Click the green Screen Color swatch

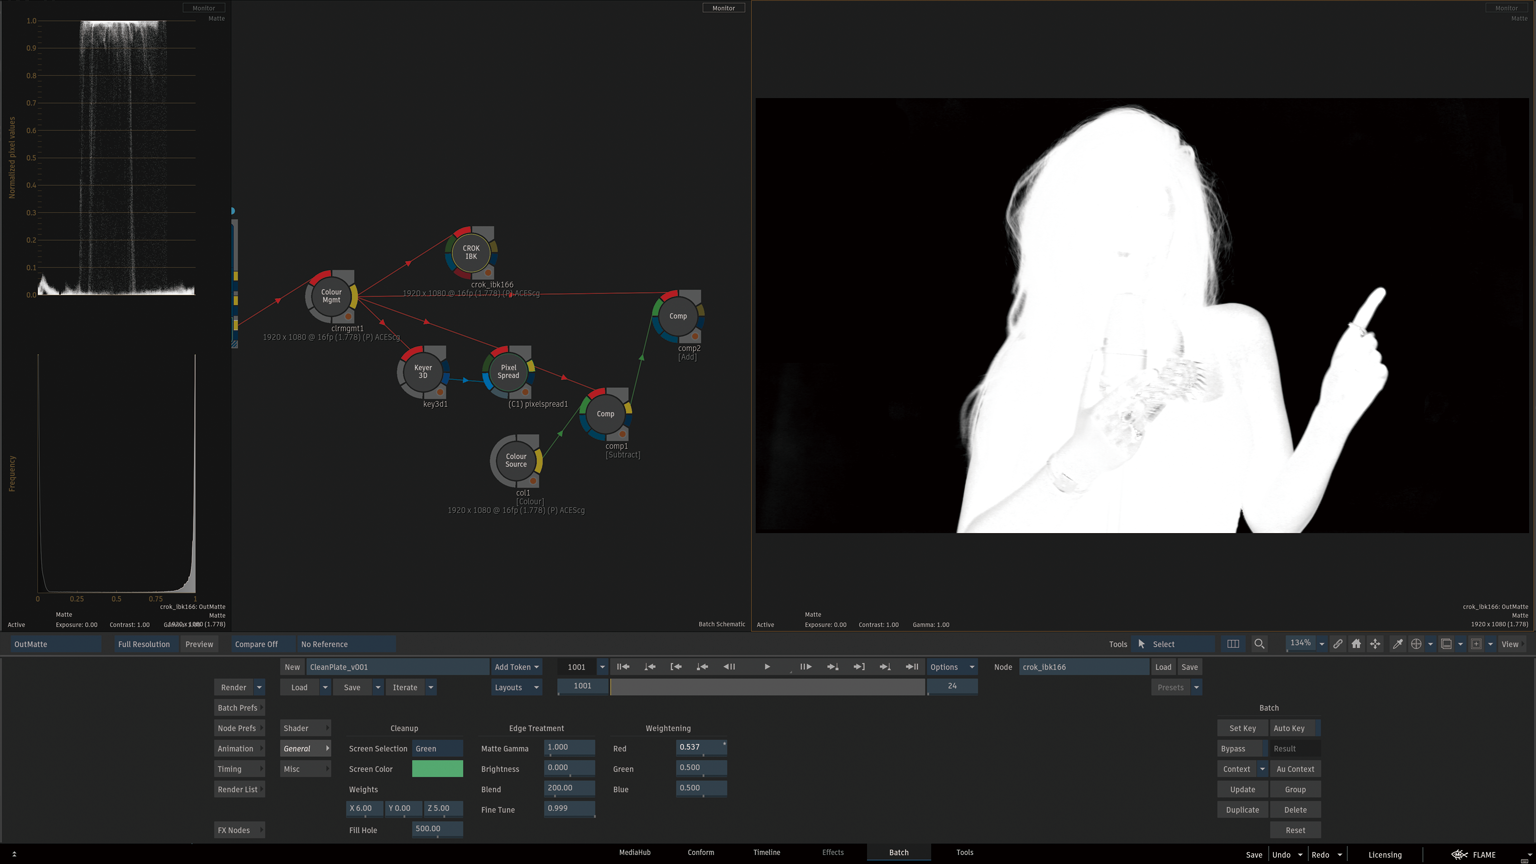click(437, 769)
